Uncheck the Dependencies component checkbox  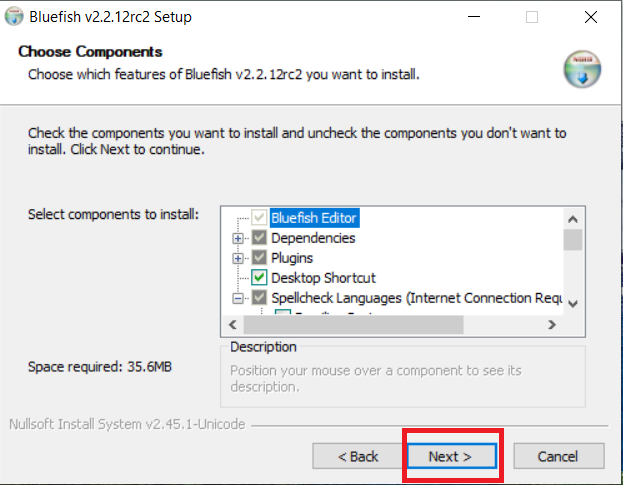tap(259, 238)
